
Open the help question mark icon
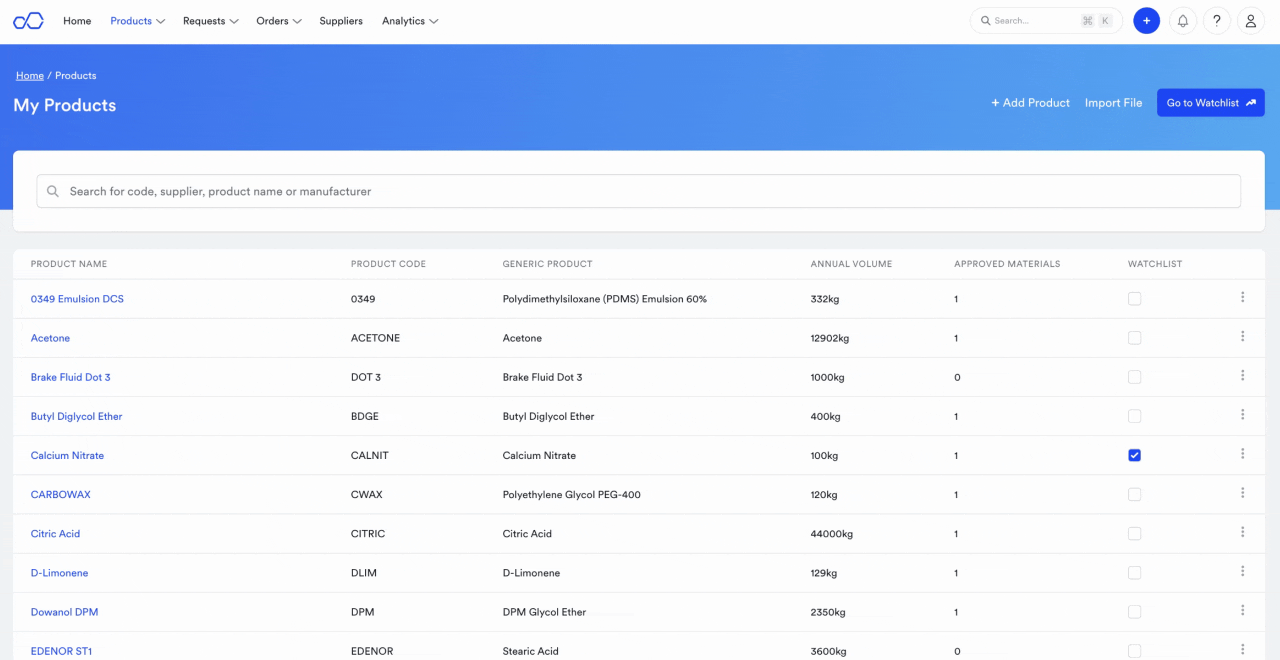pos(1217,21)
